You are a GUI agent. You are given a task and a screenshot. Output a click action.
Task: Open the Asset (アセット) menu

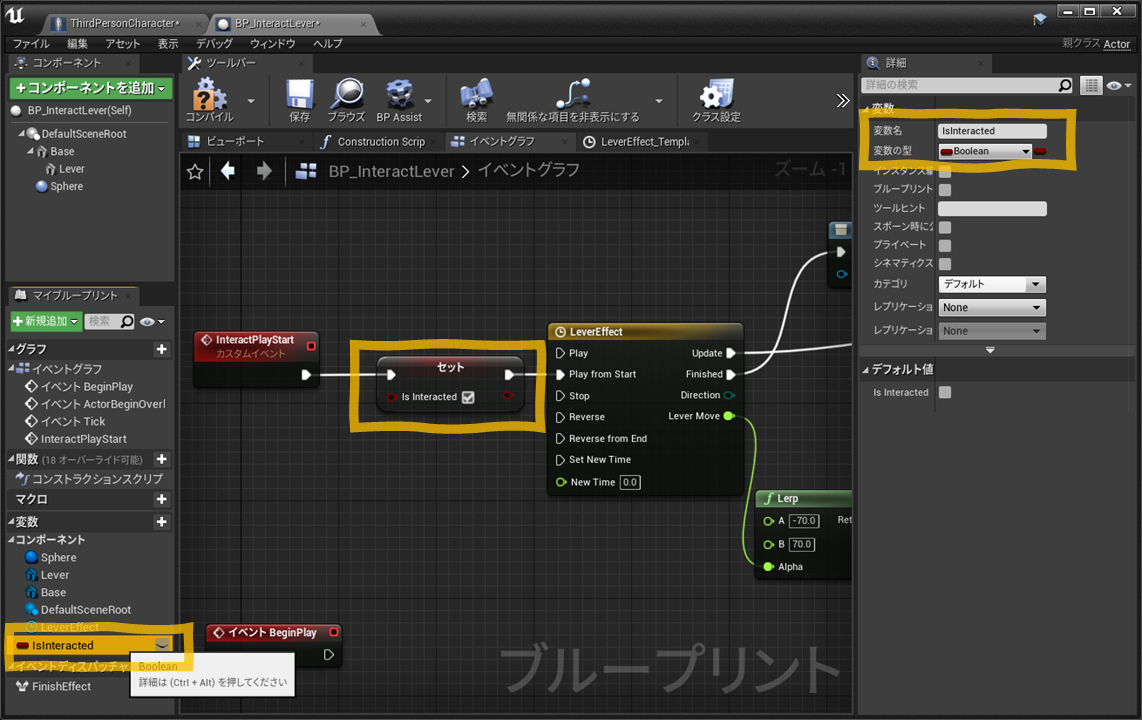tap(122, 44)
